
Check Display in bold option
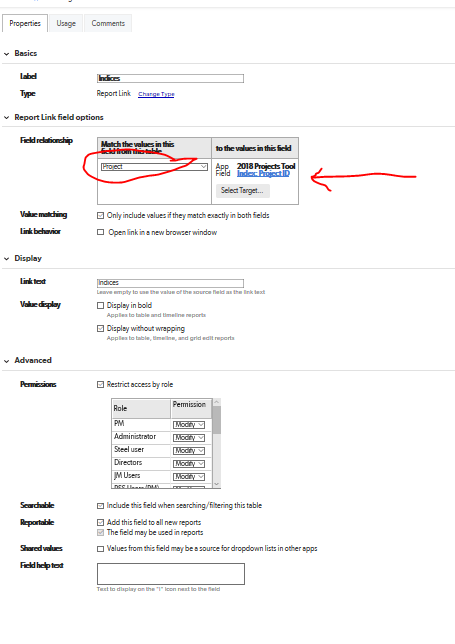pyautogui.click(x=101, y=306)
